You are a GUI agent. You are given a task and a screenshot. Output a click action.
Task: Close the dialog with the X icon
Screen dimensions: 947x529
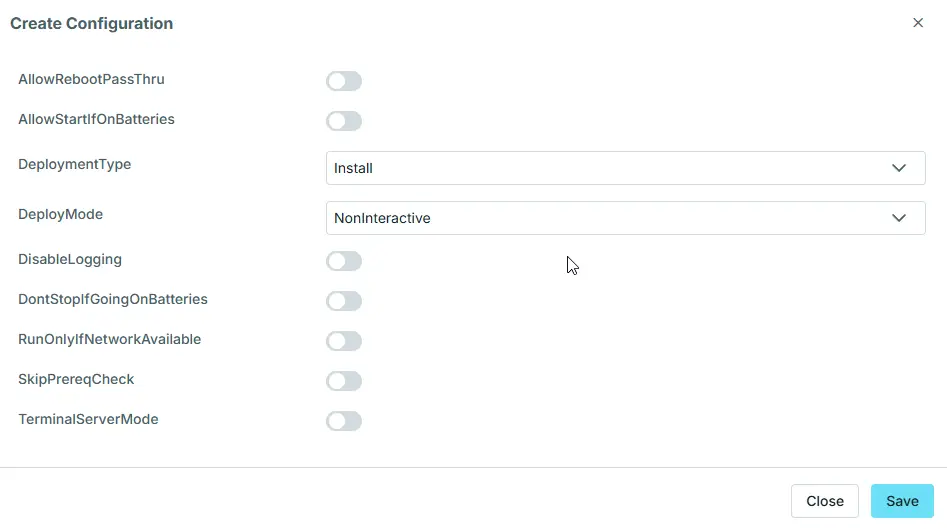(x=918, y=23)
